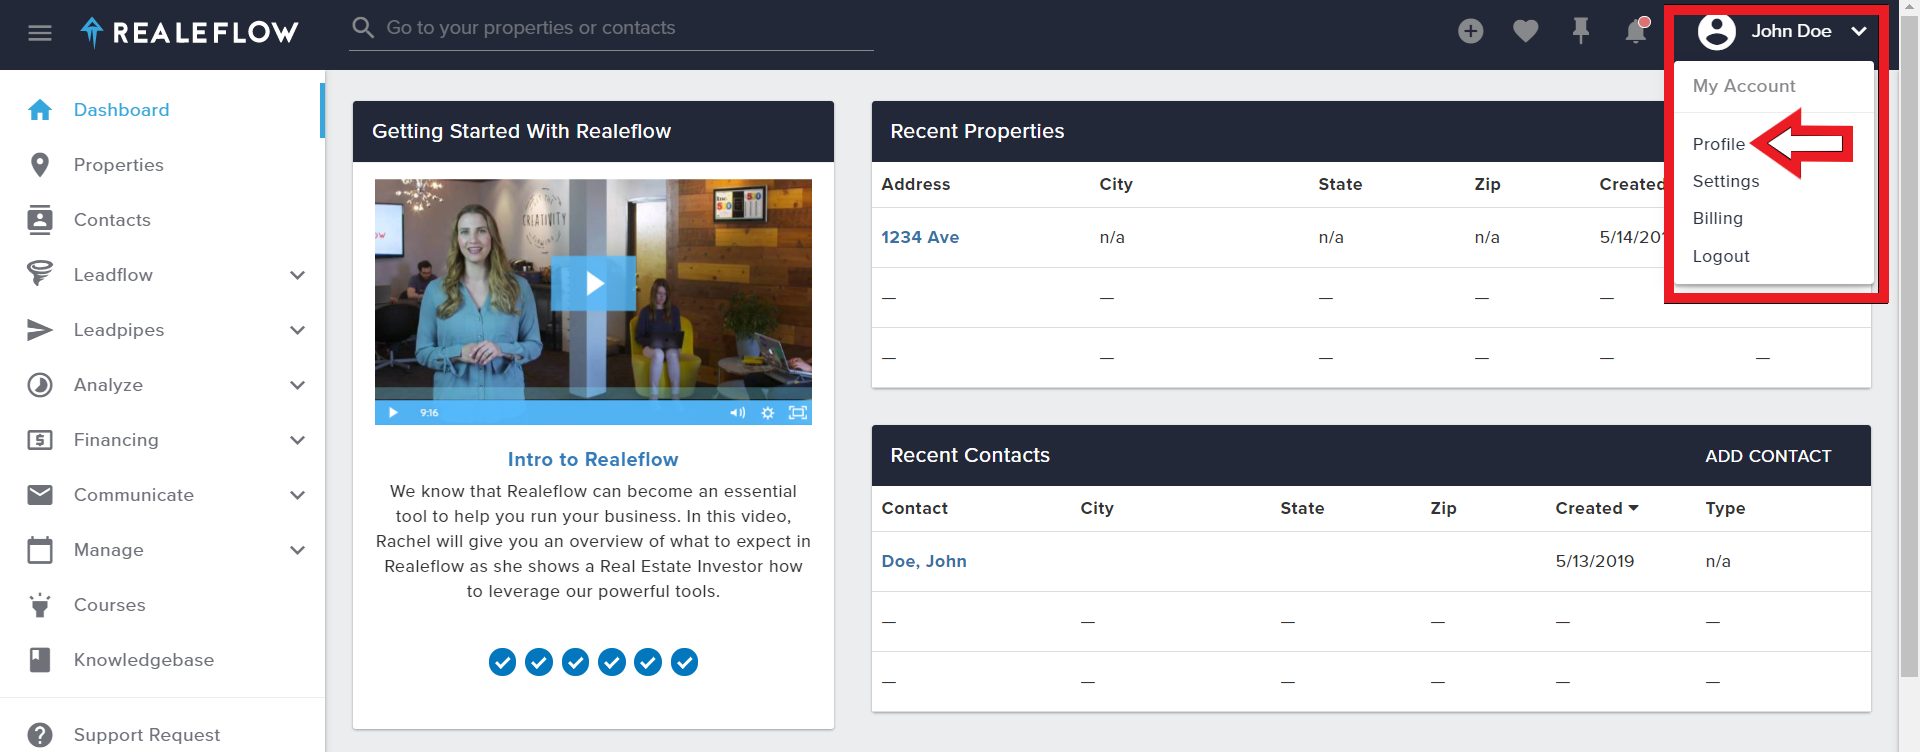Click the Dashboard home icon

40,110
